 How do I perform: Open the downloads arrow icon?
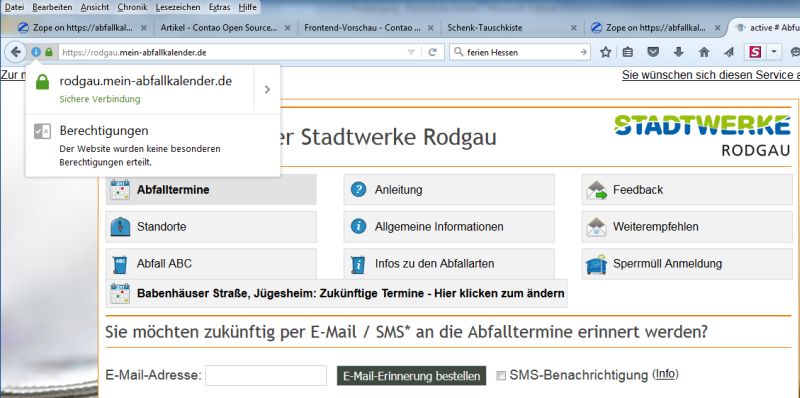(679, 52)
